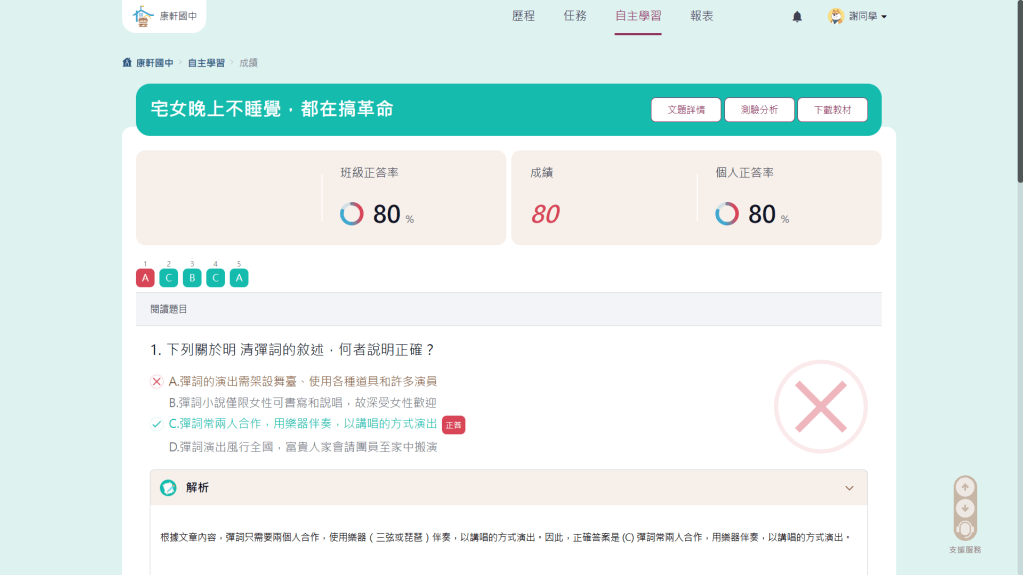
Task: Choose option B 彈詞小說僅限女性可書寫和說唱
Action: pyautogui.click(x=302, y=402)
